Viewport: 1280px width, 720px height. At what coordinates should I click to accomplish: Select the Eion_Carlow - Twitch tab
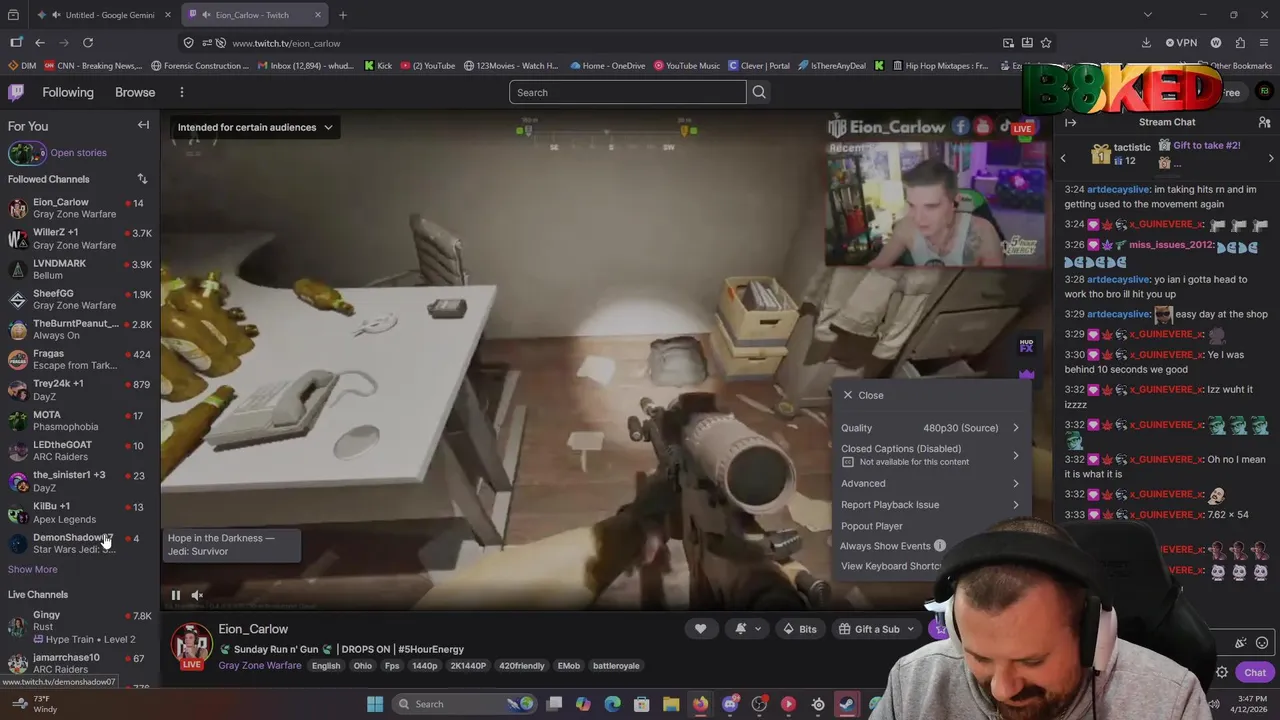[x=252, y=15]
